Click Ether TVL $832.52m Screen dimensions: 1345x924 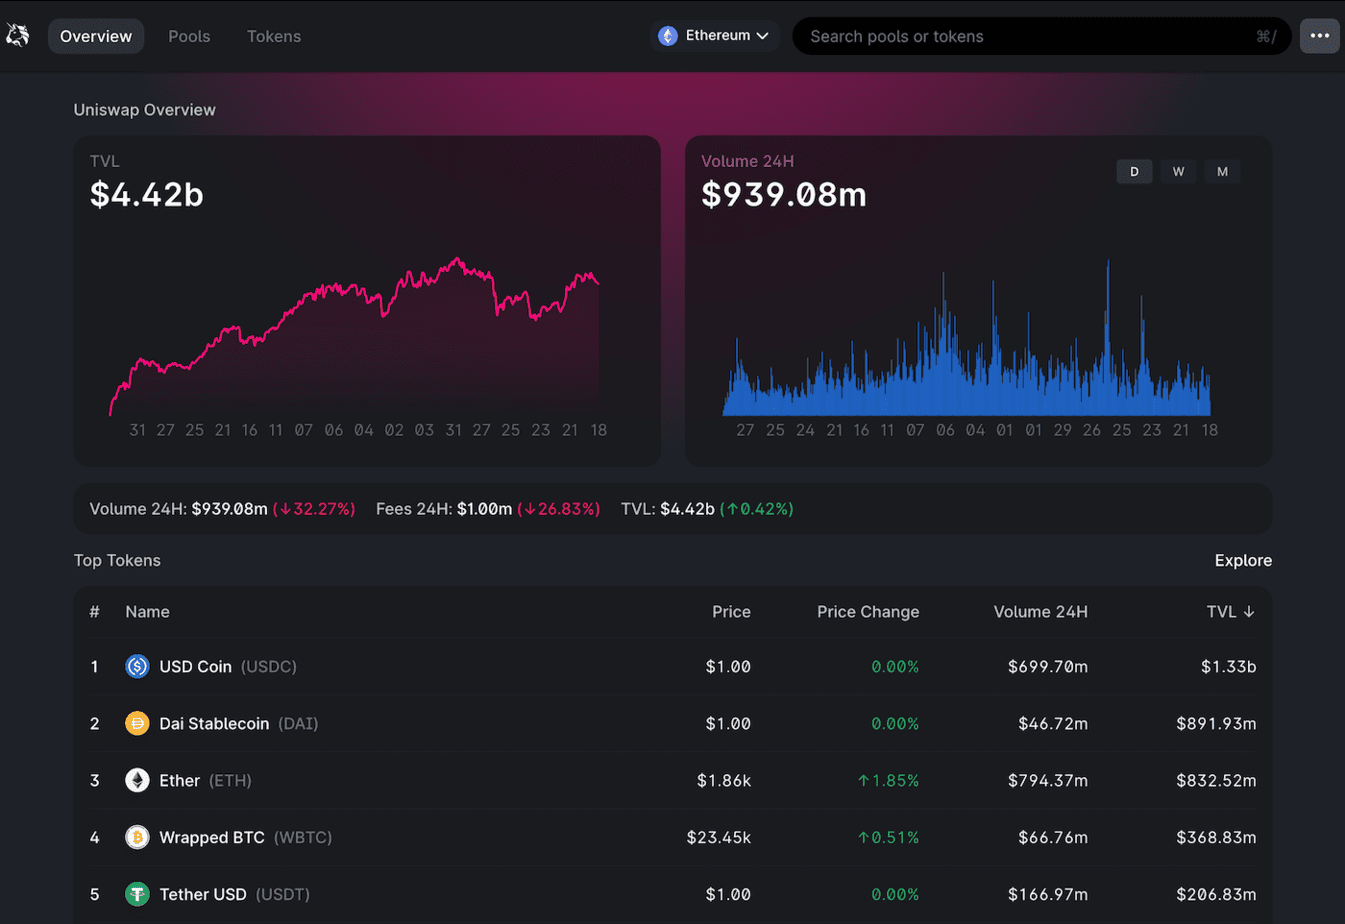point(1216,780)
